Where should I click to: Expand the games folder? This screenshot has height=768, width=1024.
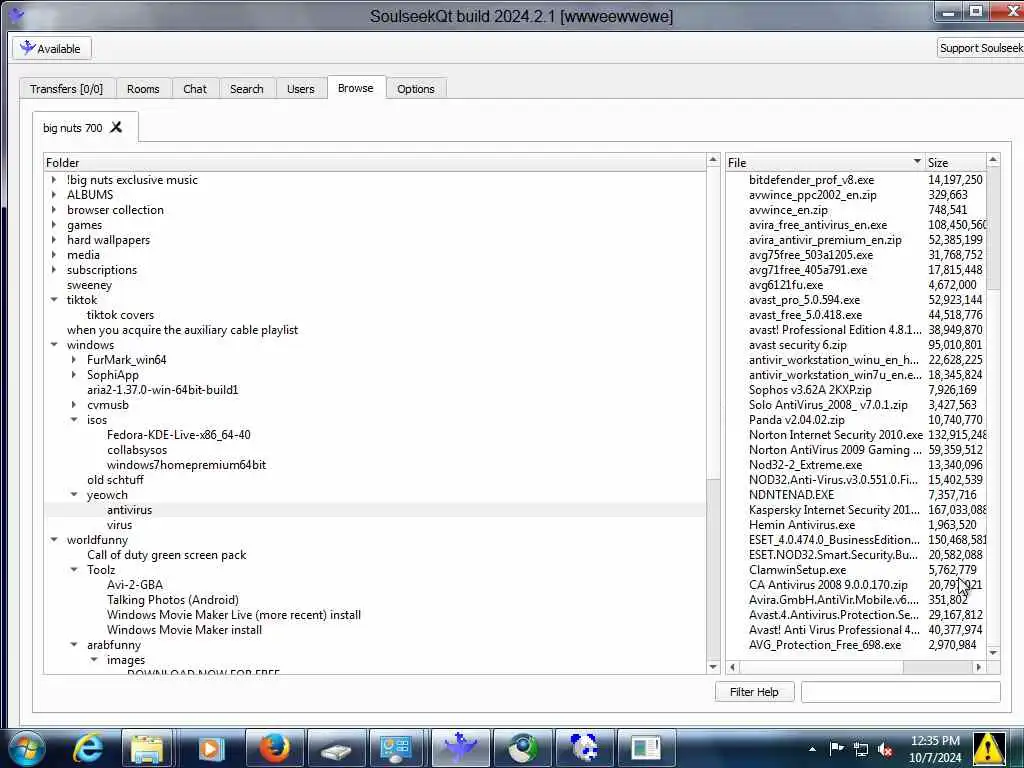coord(54,225)
